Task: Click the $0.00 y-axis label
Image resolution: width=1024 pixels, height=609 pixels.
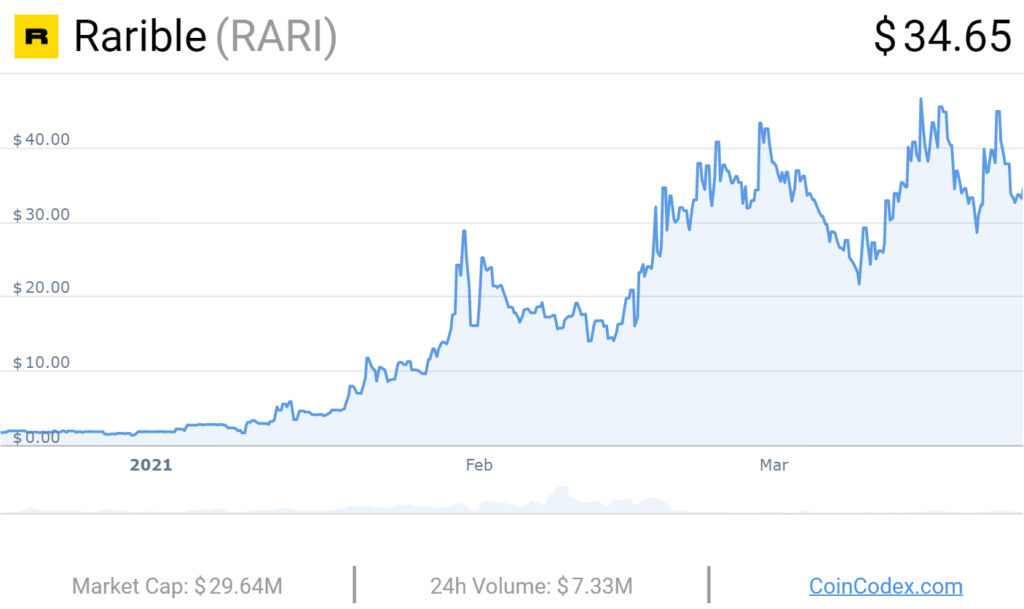Action: pyautogui.click(x=37, y=438)
